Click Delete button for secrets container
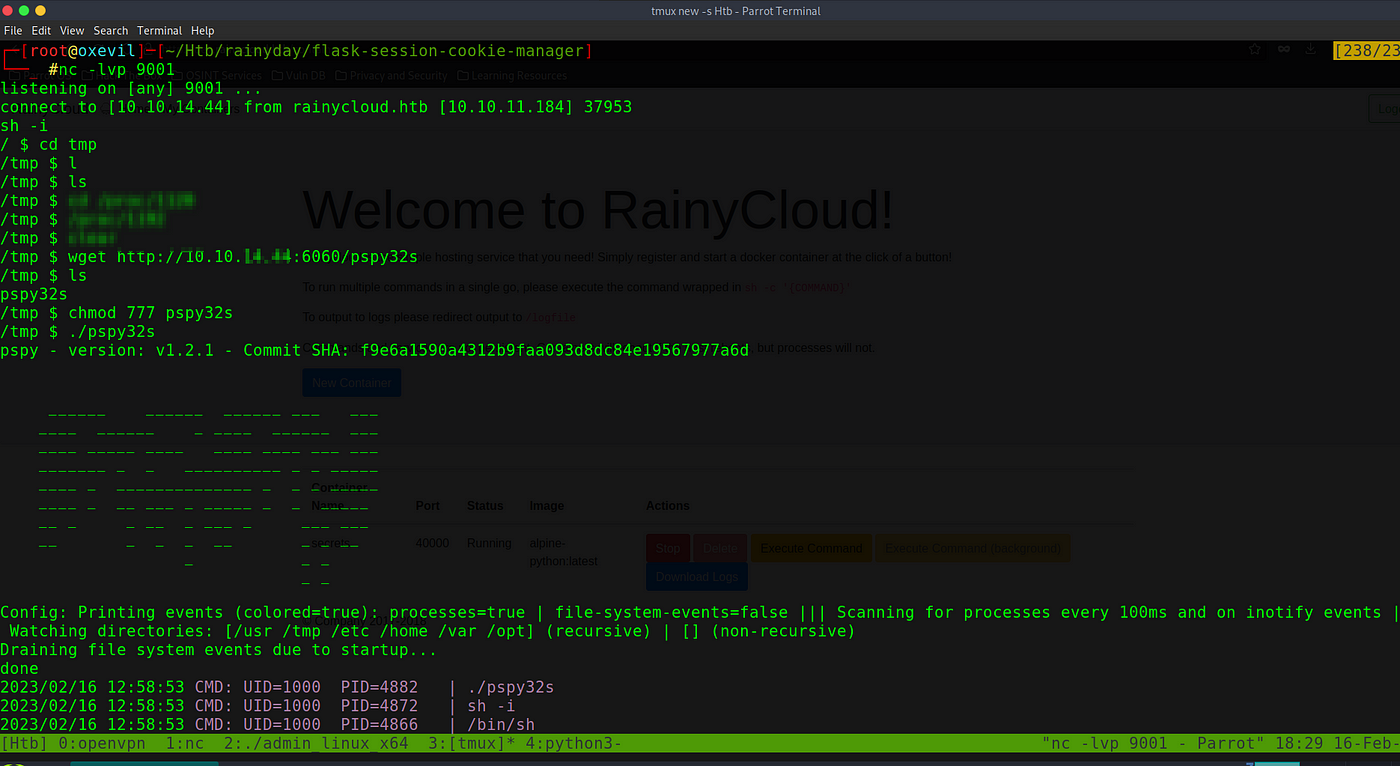The image size is (1400, 766). 719,548
